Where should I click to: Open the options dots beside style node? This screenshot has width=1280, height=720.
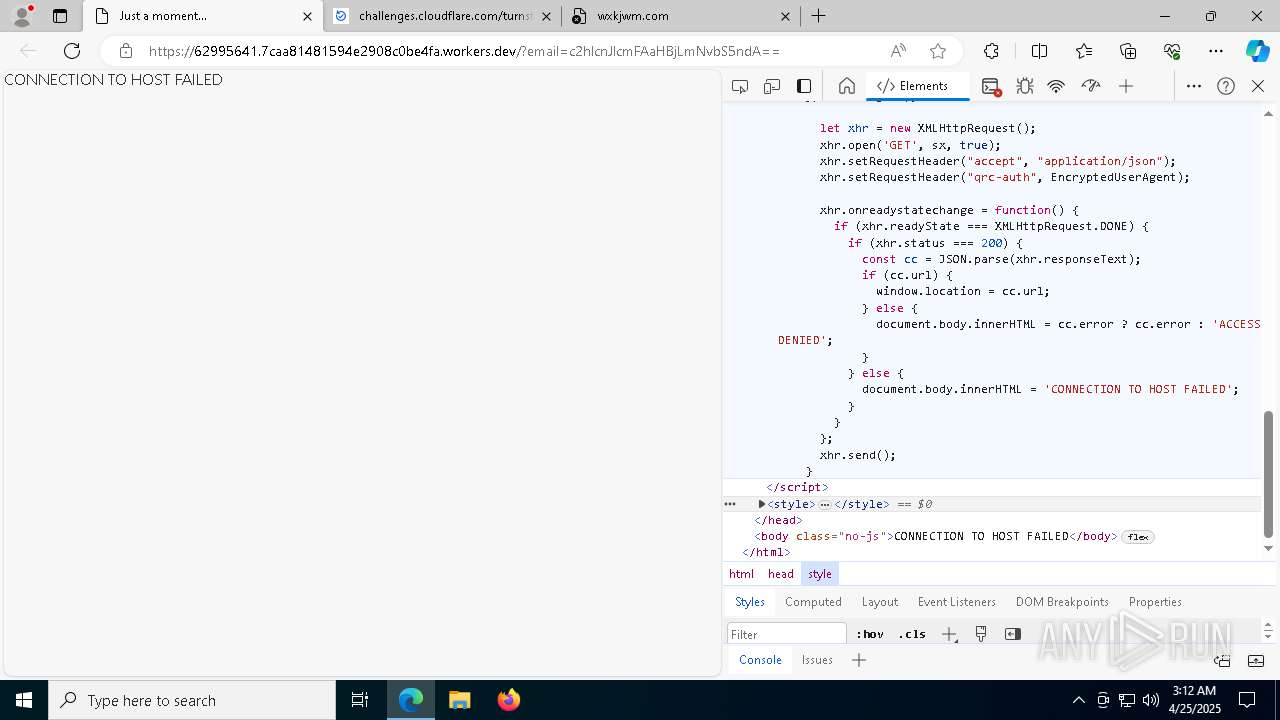tap(730, 504)
